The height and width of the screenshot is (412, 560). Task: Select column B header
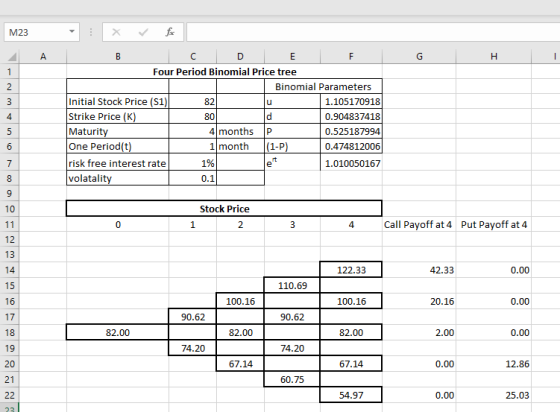118,56
